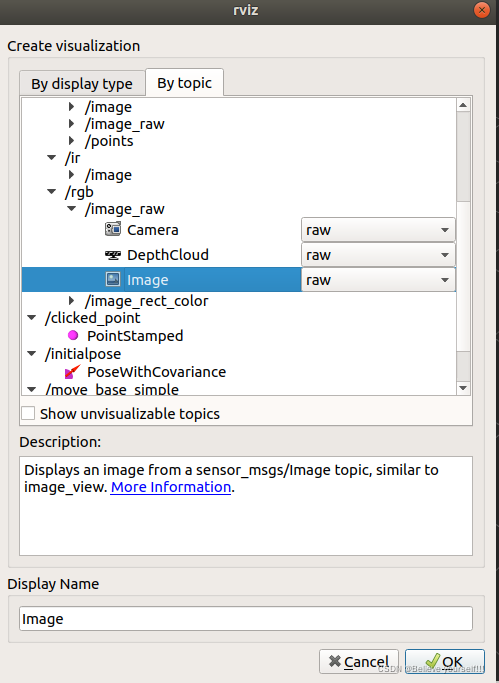This screenshot has height=683, width=499.
Task: Click the green checkmark on OK
Action: click(x=433, y=661)
